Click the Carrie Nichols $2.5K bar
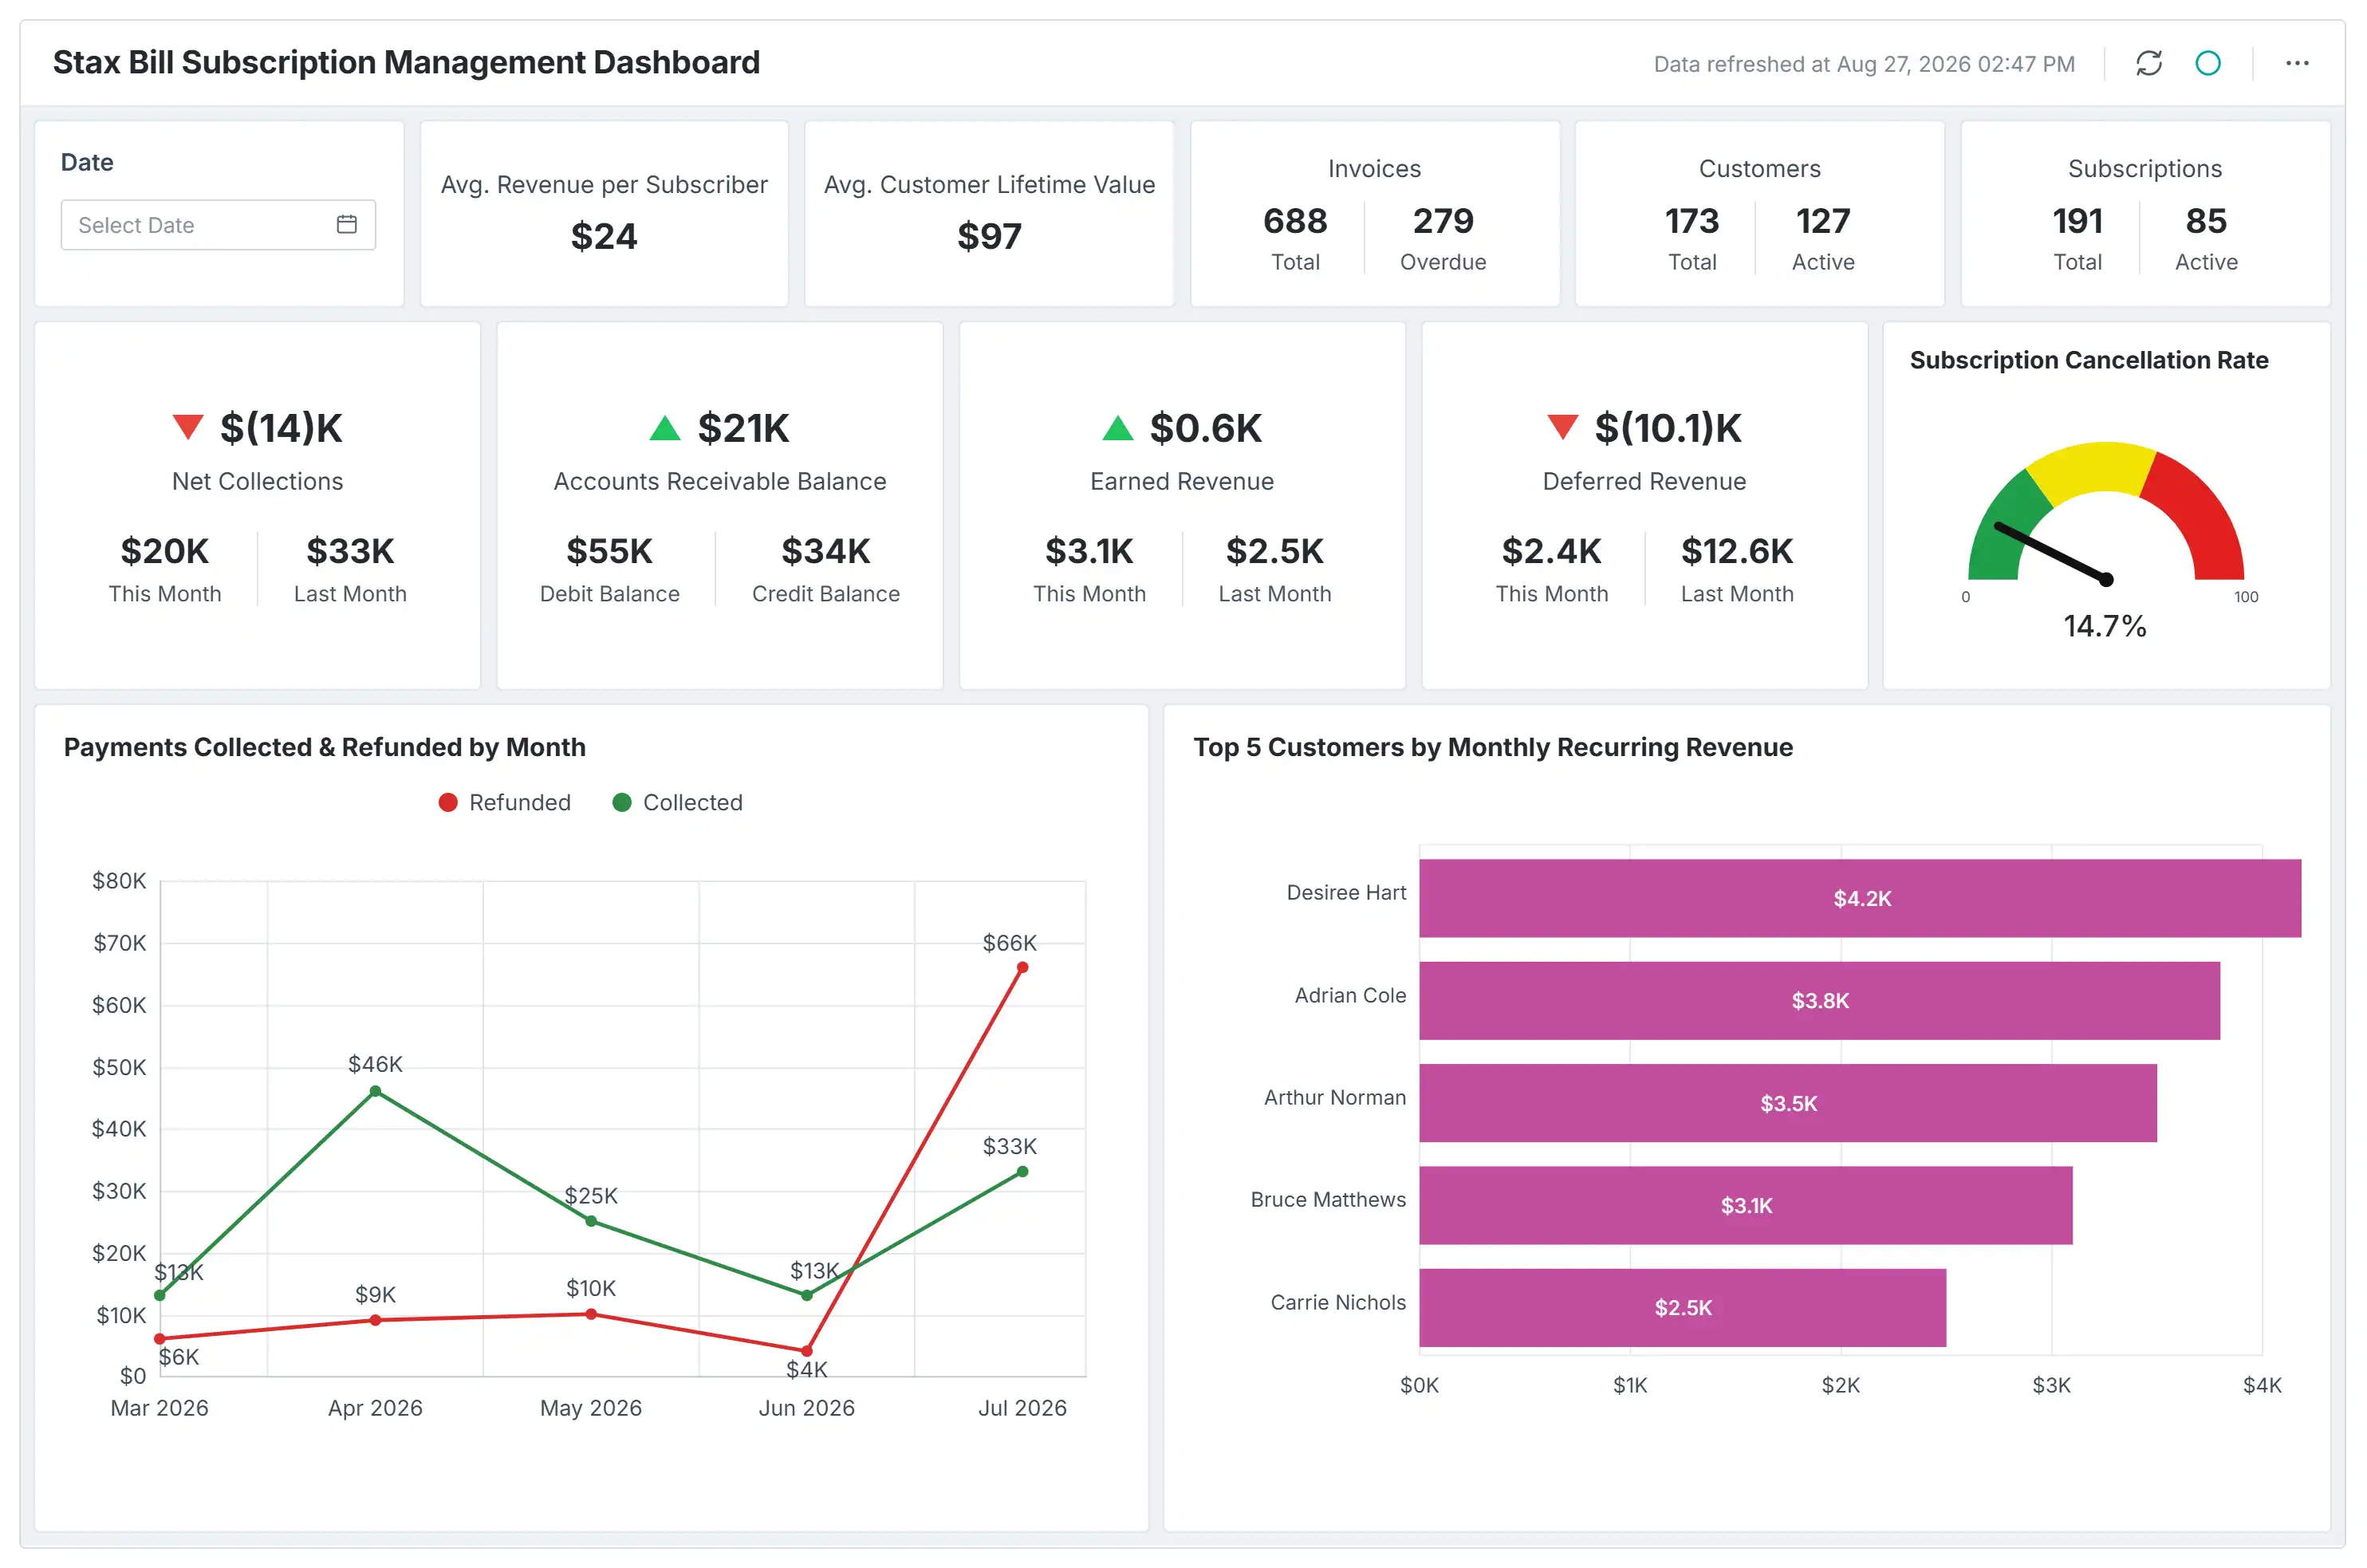2367x1568 pixels. click(1683, 1307)
